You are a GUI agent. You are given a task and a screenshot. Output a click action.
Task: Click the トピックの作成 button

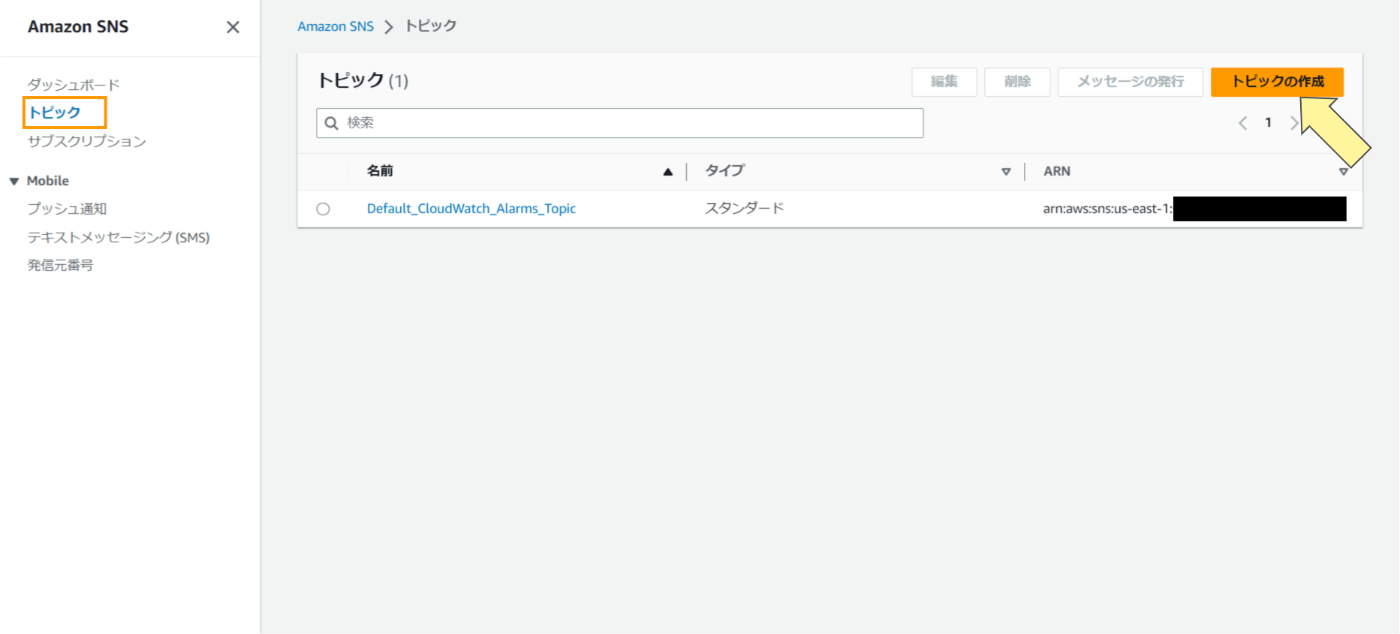1277,82
